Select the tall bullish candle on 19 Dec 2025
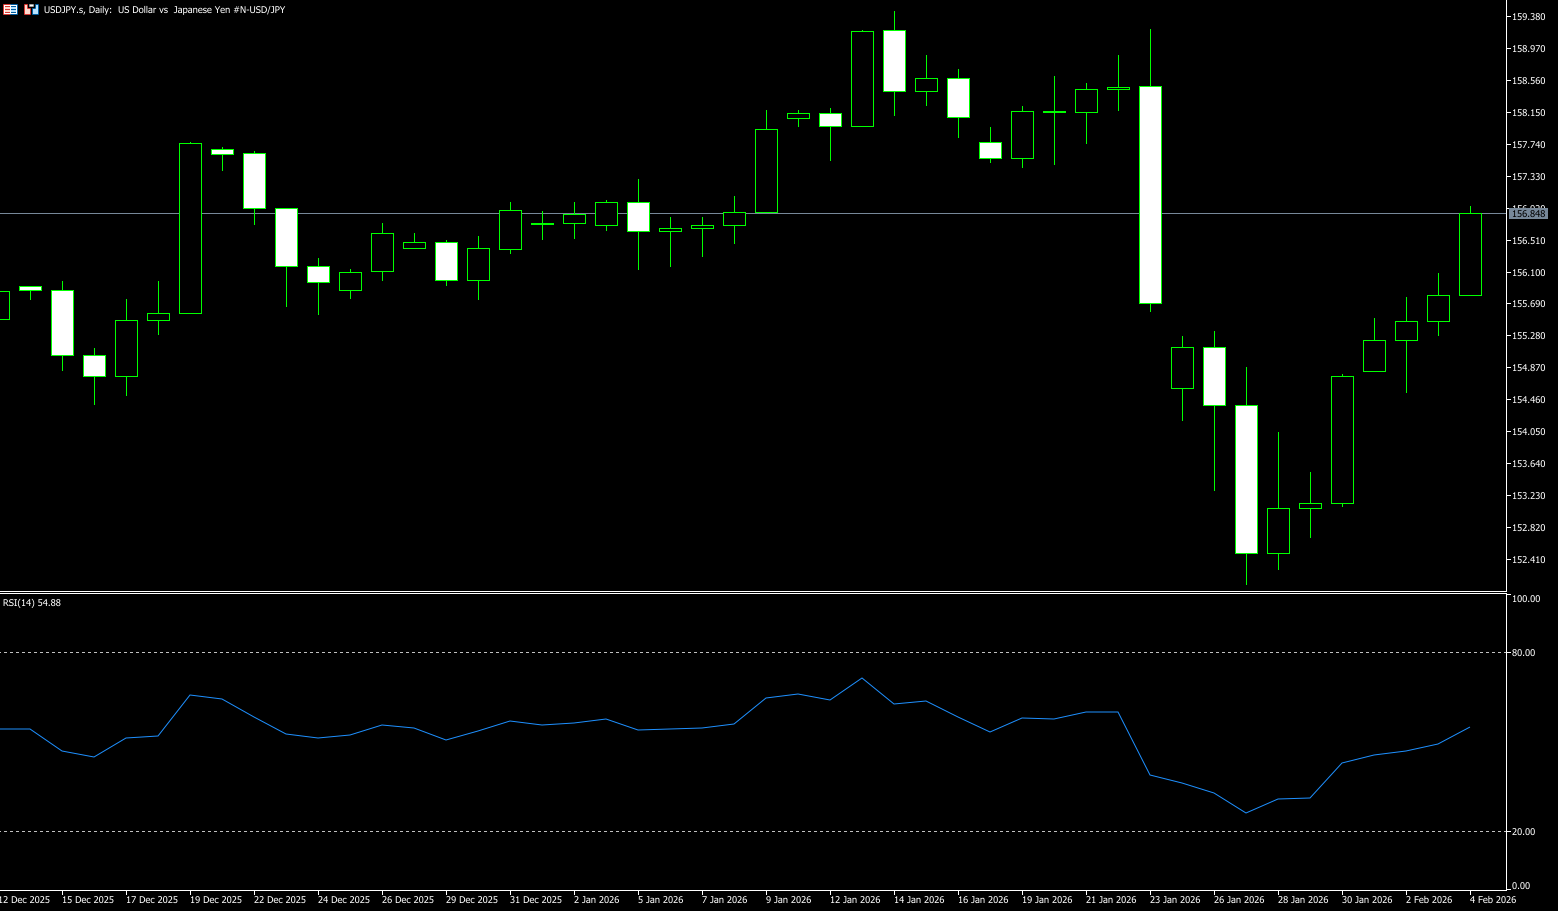1558x911 pixels. (x=190, y=228)
